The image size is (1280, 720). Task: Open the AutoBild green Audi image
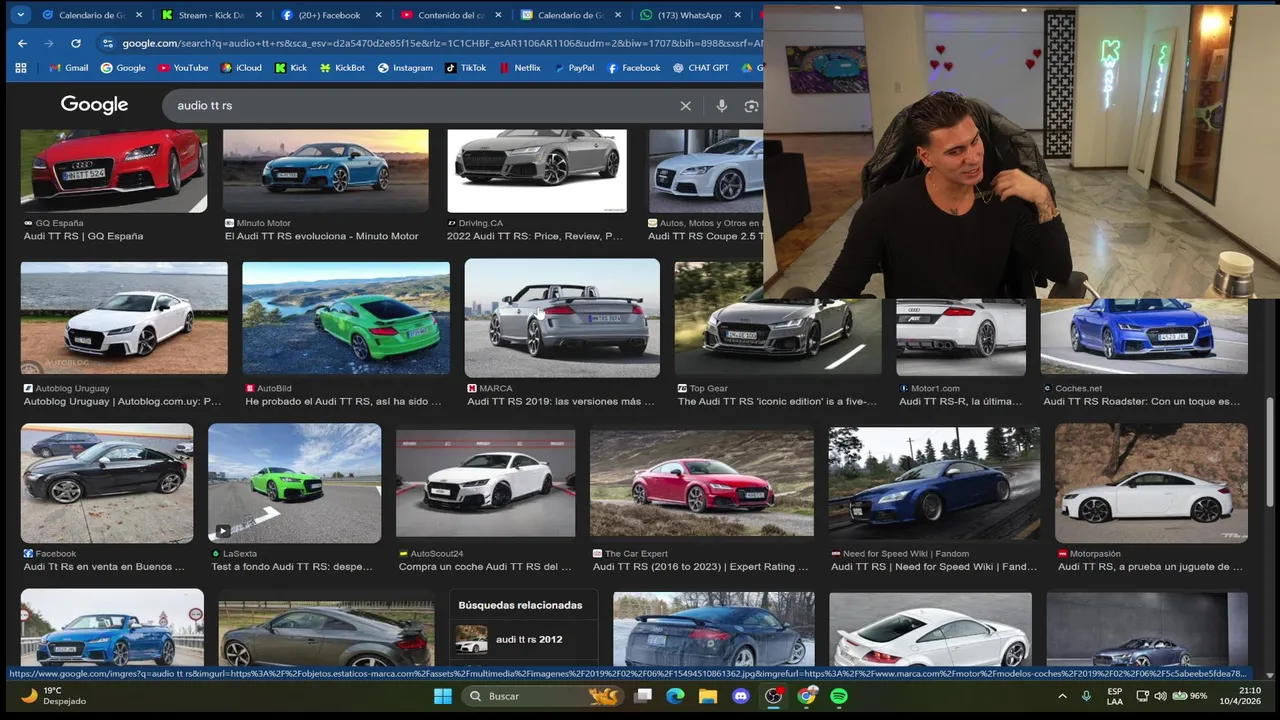[x=346, y=318]
